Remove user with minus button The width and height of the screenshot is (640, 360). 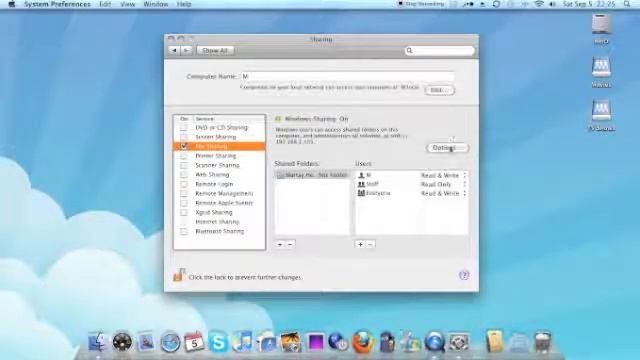click(x=370, y=244)
